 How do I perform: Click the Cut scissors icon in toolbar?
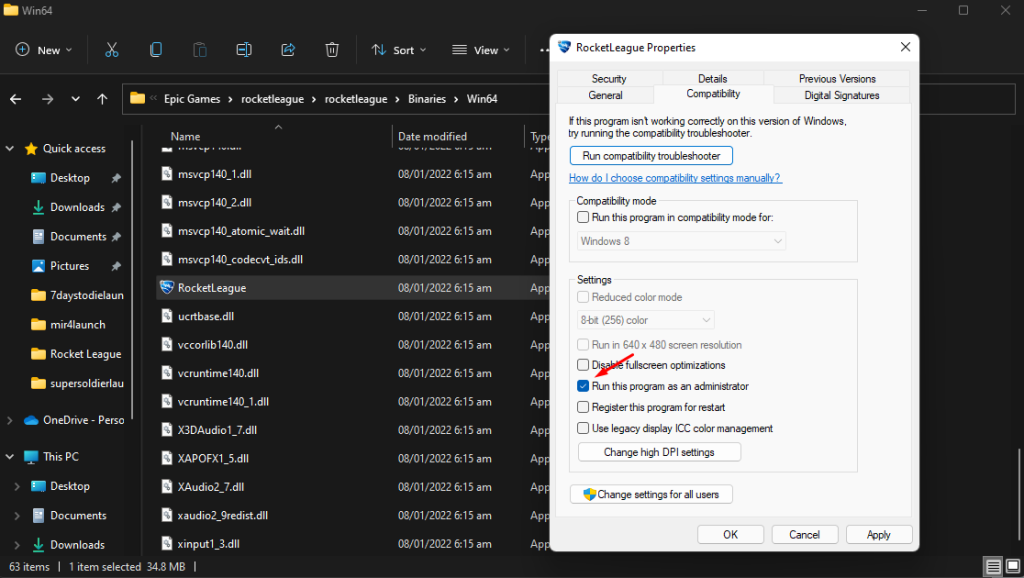[112, 50]
